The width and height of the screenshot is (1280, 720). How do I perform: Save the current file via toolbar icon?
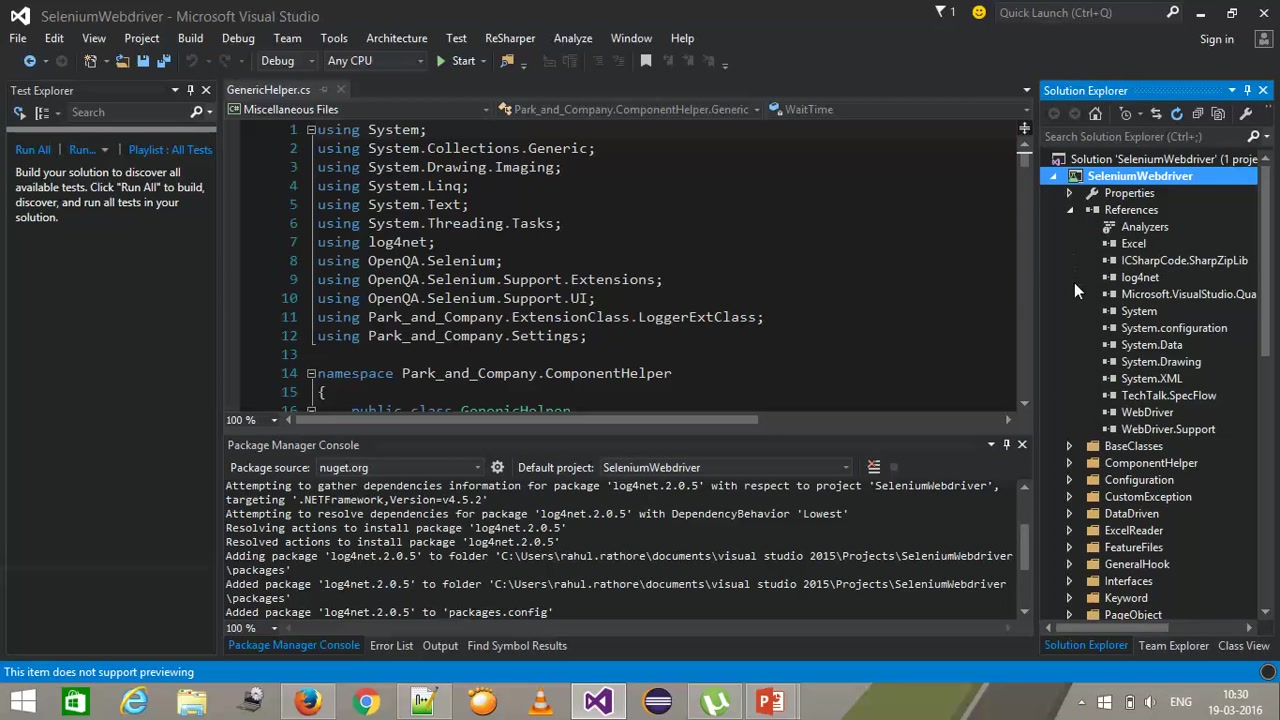(x=143, y=61)
